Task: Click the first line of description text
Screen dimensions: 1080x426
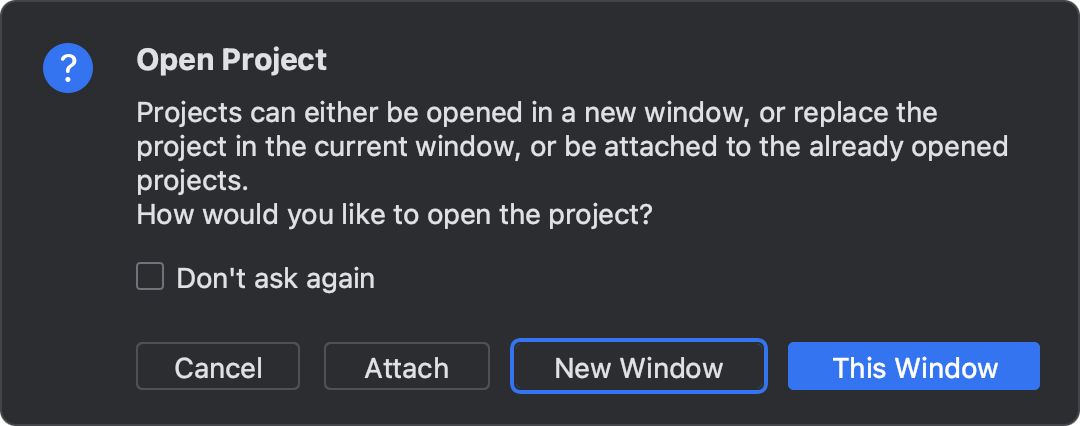Action: click(x=536, y=111)
